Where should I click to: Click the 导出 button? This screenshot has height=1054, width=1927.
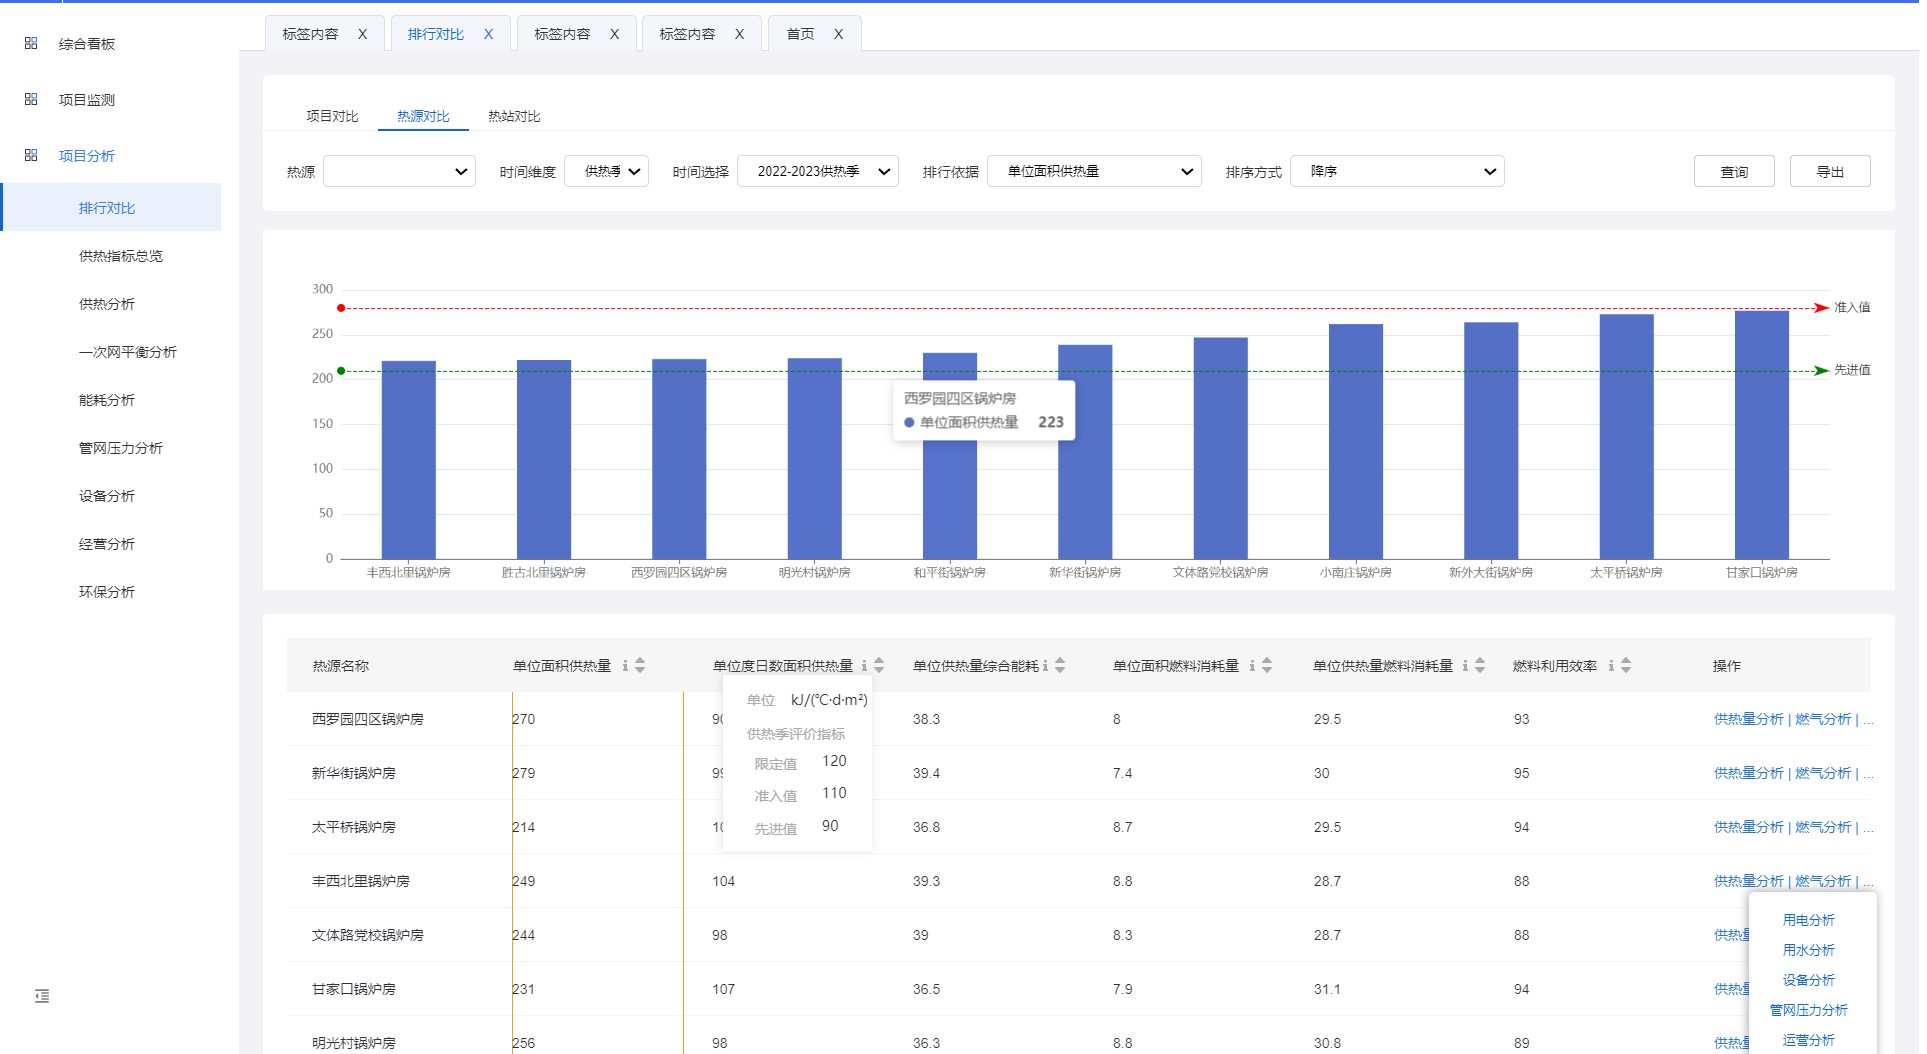click(1830, 171)
